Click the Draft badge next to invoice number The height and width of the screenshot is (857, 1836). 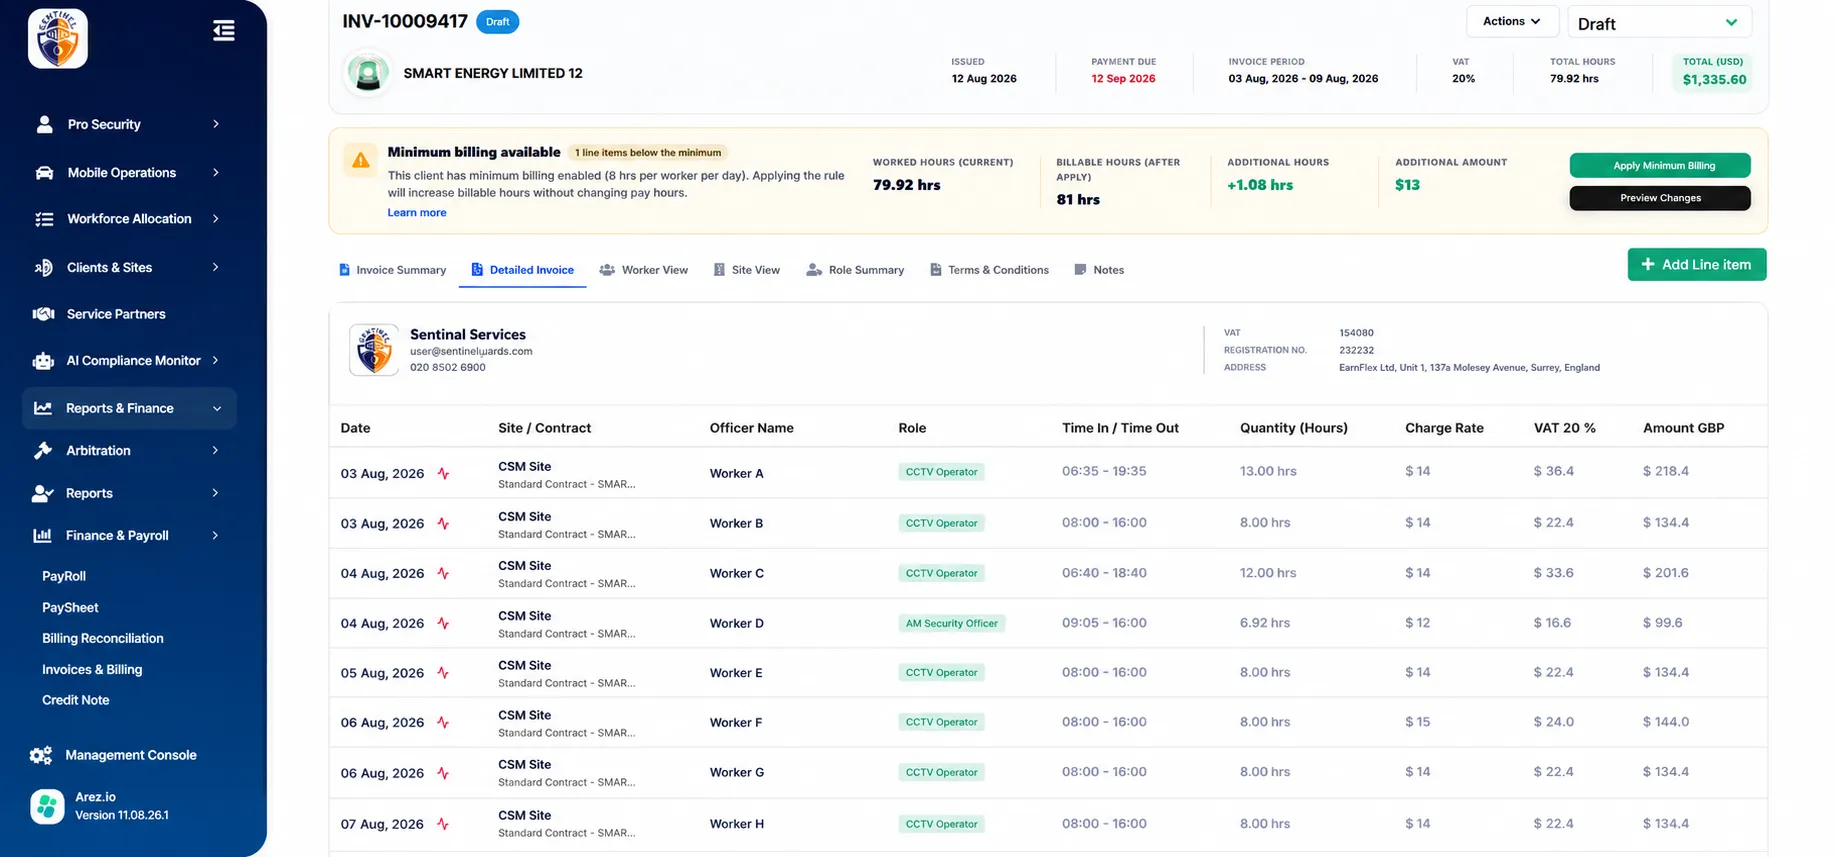click(498, 22)
